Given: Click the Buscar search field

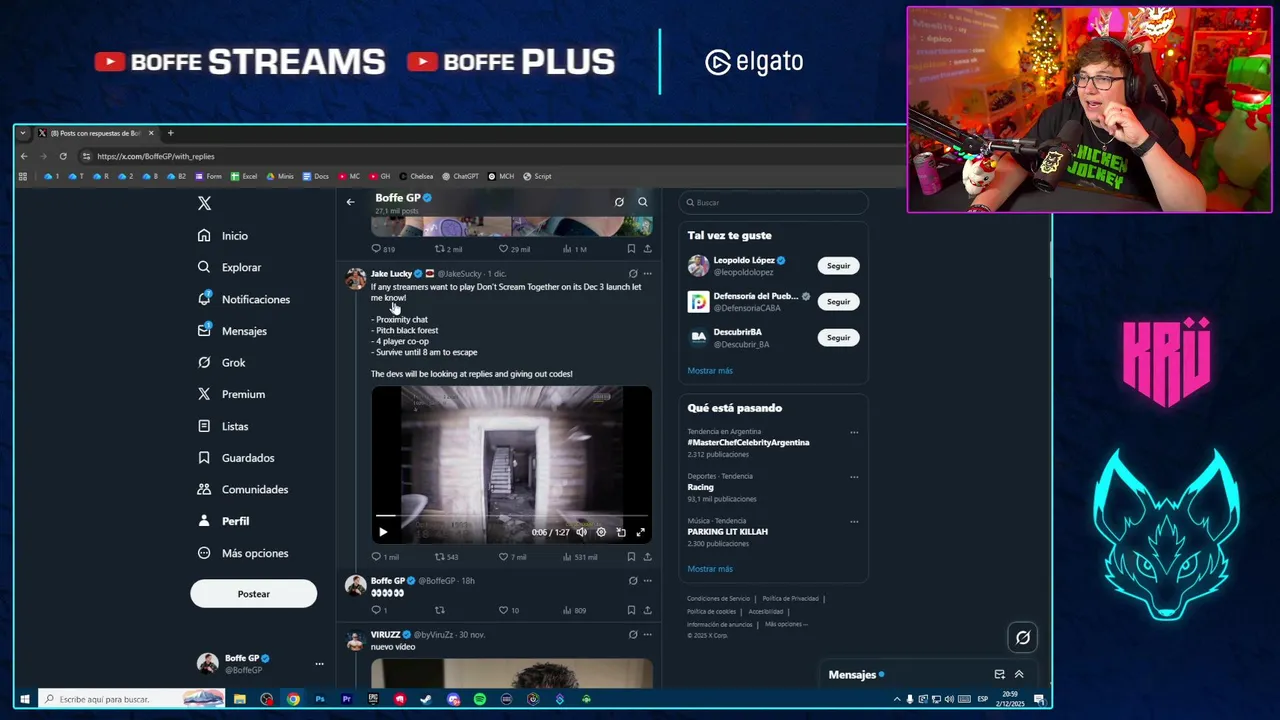Looking at the screenshot, I should [x=773, y=202].
